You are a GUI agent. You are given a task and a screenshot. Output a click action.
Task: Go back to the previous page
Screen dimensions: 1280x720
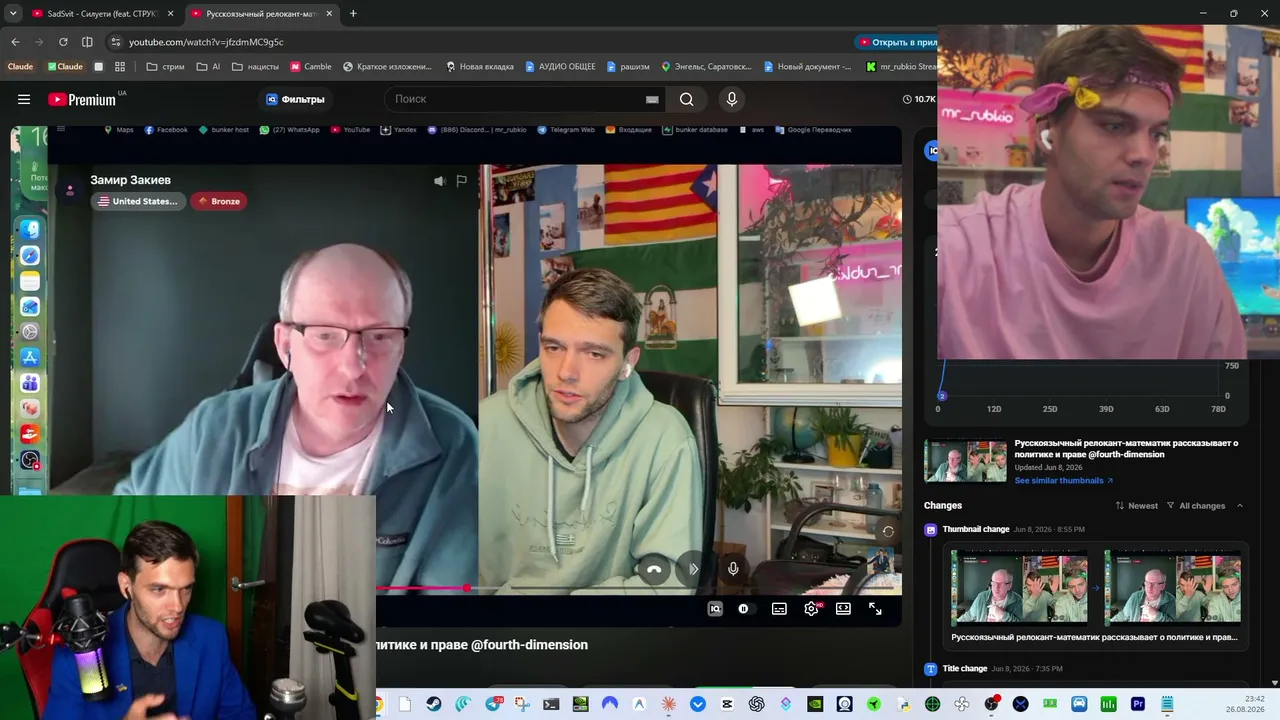pyautogui.click(x=15, y=42)
